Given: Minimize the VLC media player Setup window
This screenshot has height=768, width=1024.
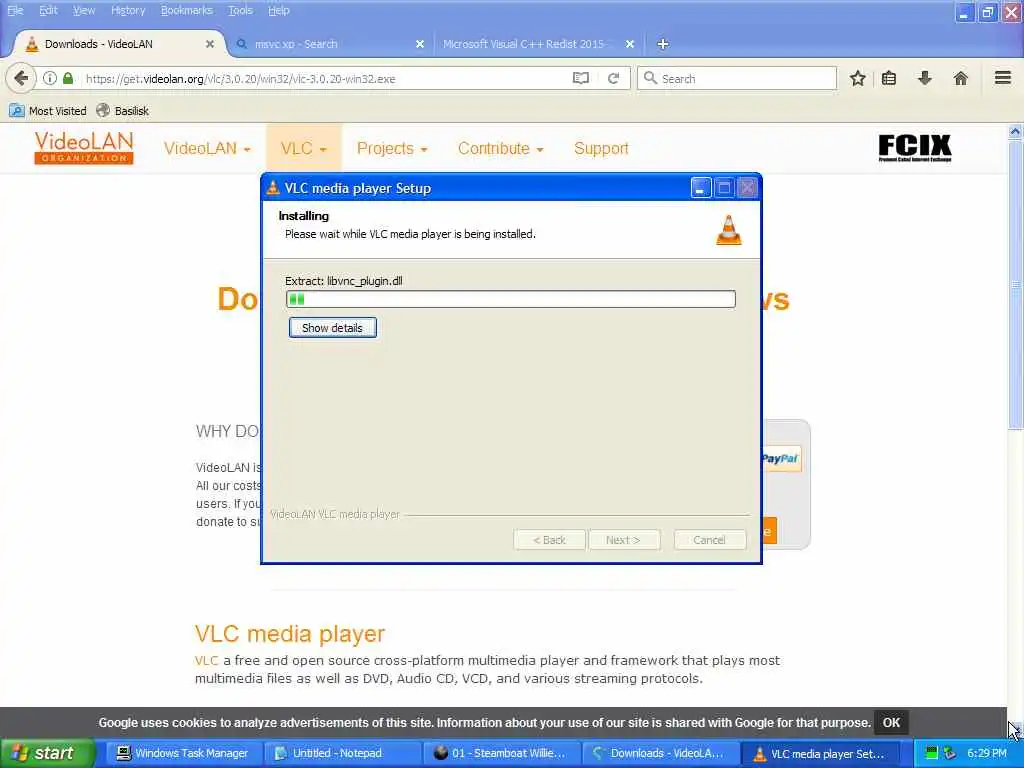Looking at the screenshot, I should pos(700,188).
